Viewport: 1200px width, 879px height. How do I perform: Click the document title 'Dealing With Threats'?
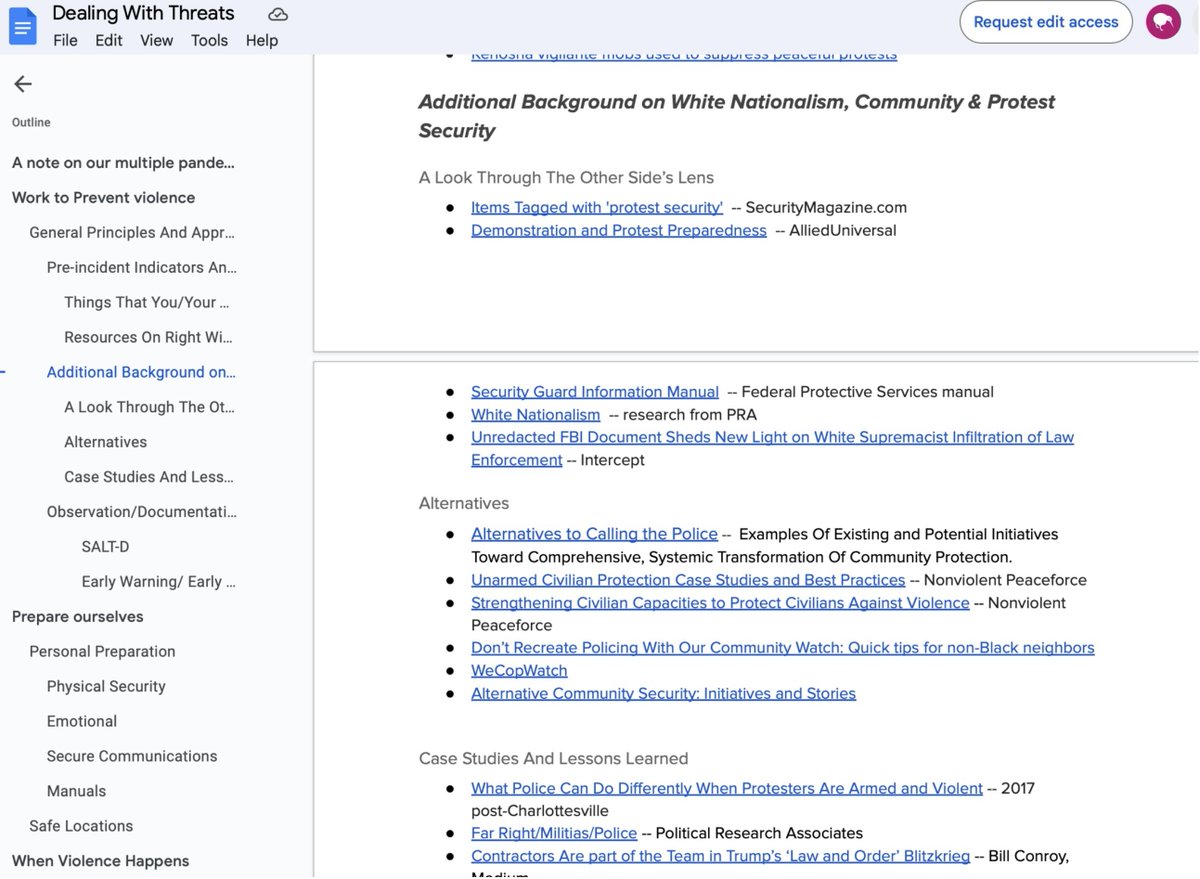[143, 13]
